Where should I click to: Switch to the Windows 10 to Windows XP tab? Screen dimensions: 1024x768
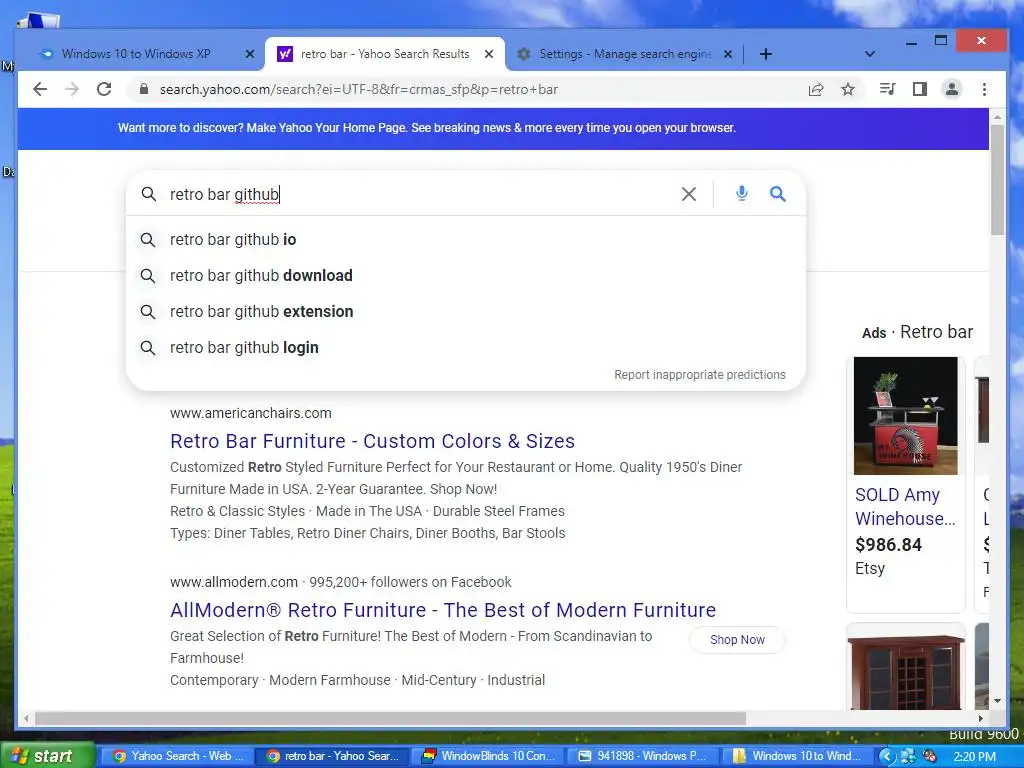[x=136, y=54]
